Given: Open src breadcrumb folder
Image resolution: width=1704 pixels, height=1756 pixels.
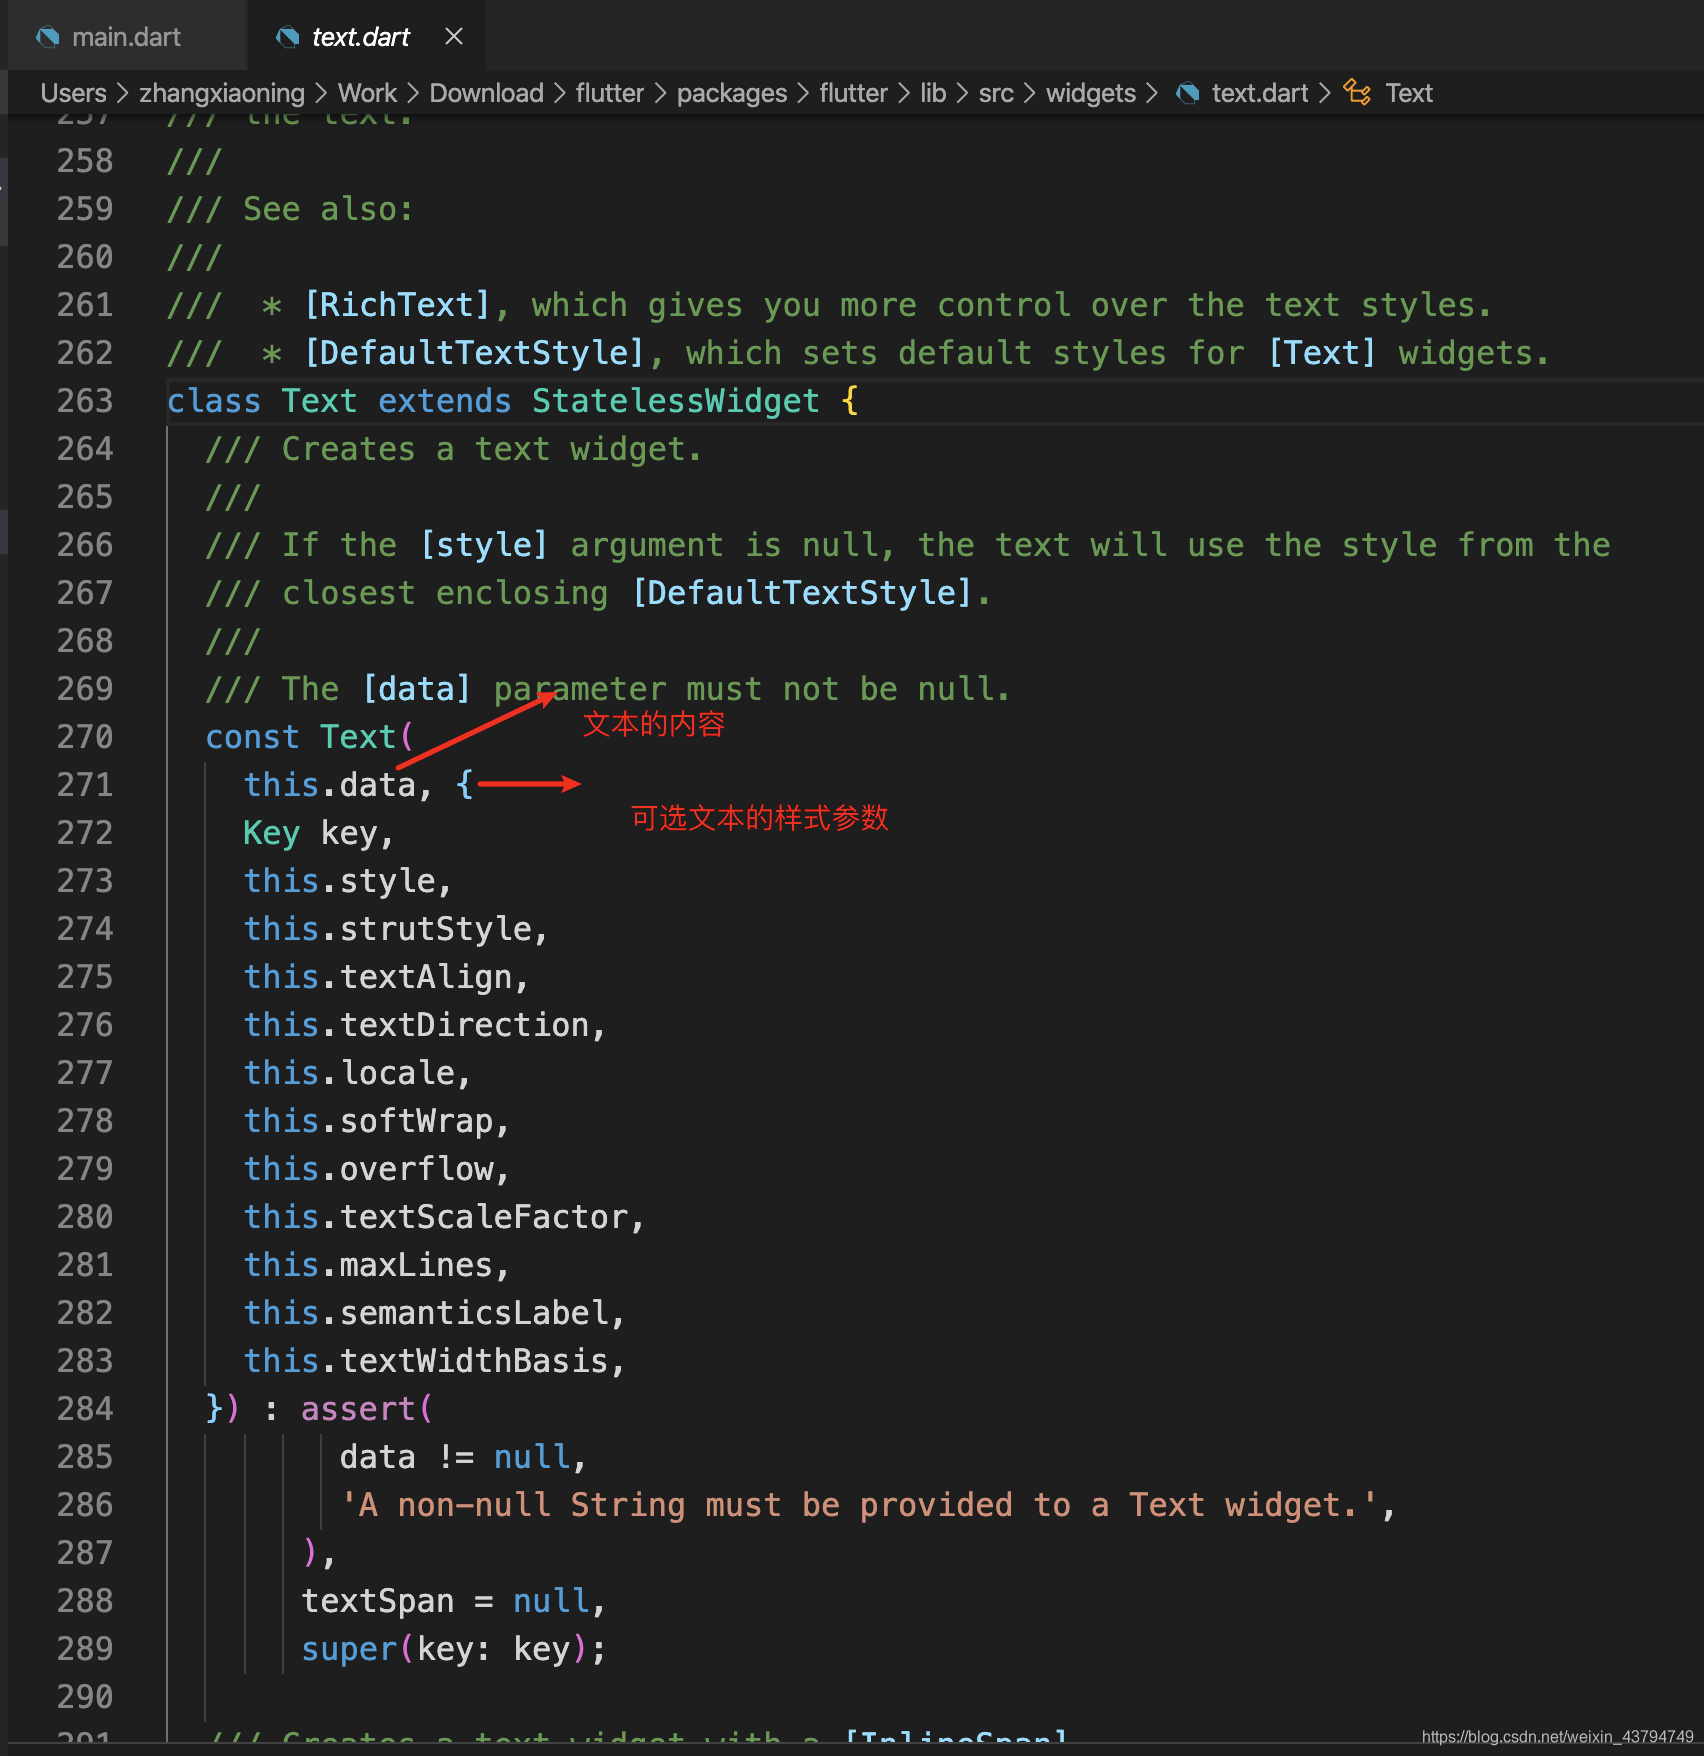Looking at the screenshot, I should pos(995,93).
